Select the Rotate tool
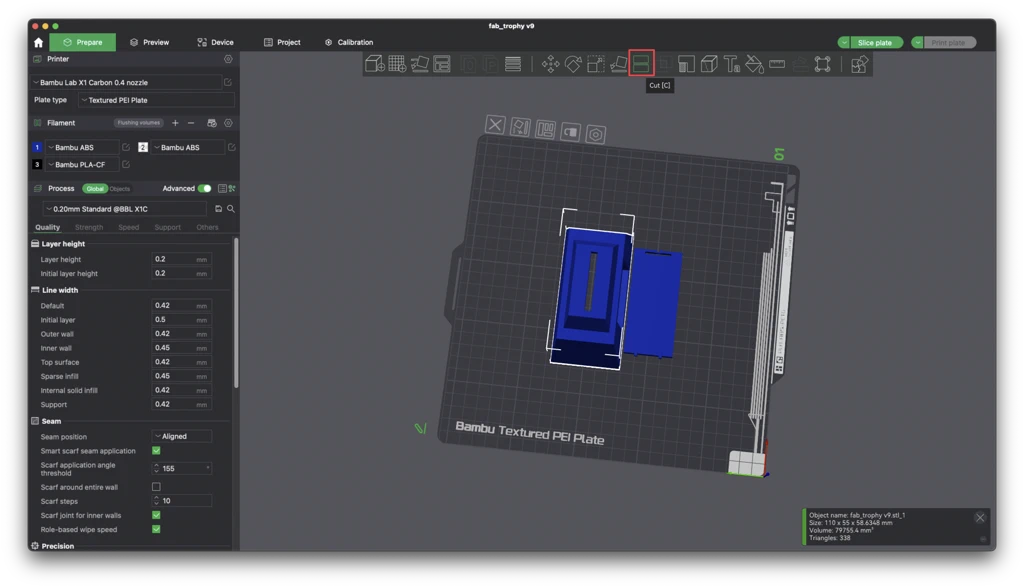Screen dimensions: 1024x588 [x=573, y=63]
